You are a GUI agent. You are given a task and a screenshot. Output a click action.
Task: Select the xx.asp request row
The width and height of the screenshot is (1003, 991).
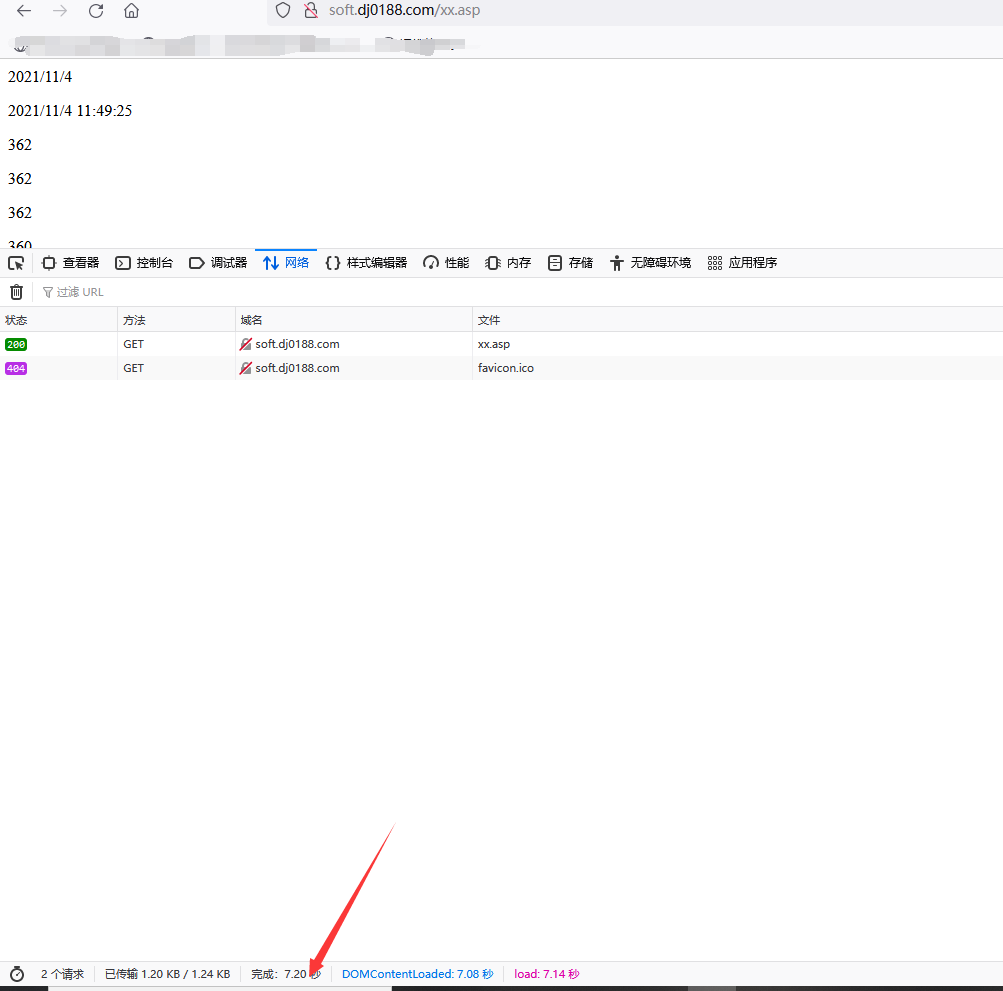click(494, 344)
